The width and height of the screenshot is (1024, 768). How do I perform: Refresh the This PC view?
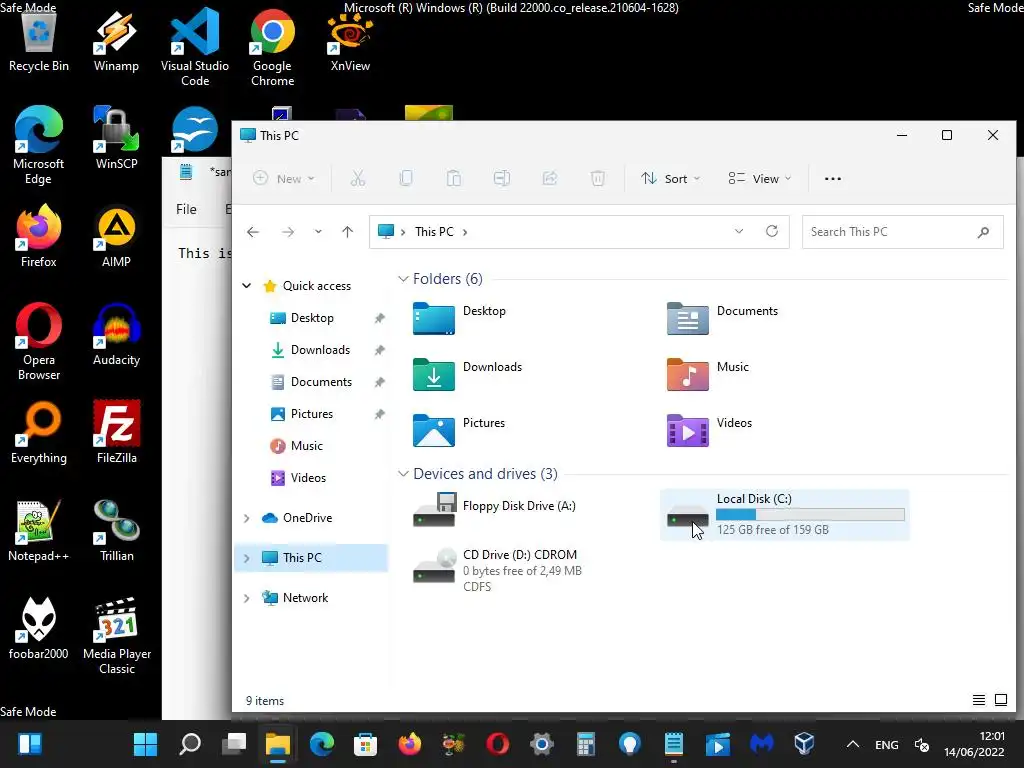(x=772, y=231)
